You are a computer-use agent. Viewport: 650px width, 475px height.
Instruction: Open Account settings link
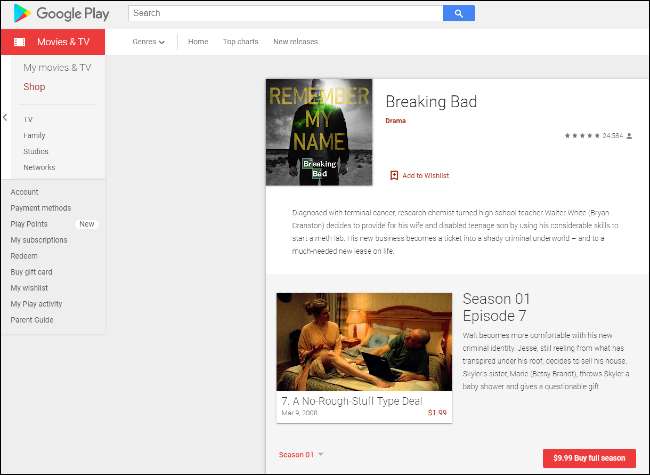pos(24,192)
